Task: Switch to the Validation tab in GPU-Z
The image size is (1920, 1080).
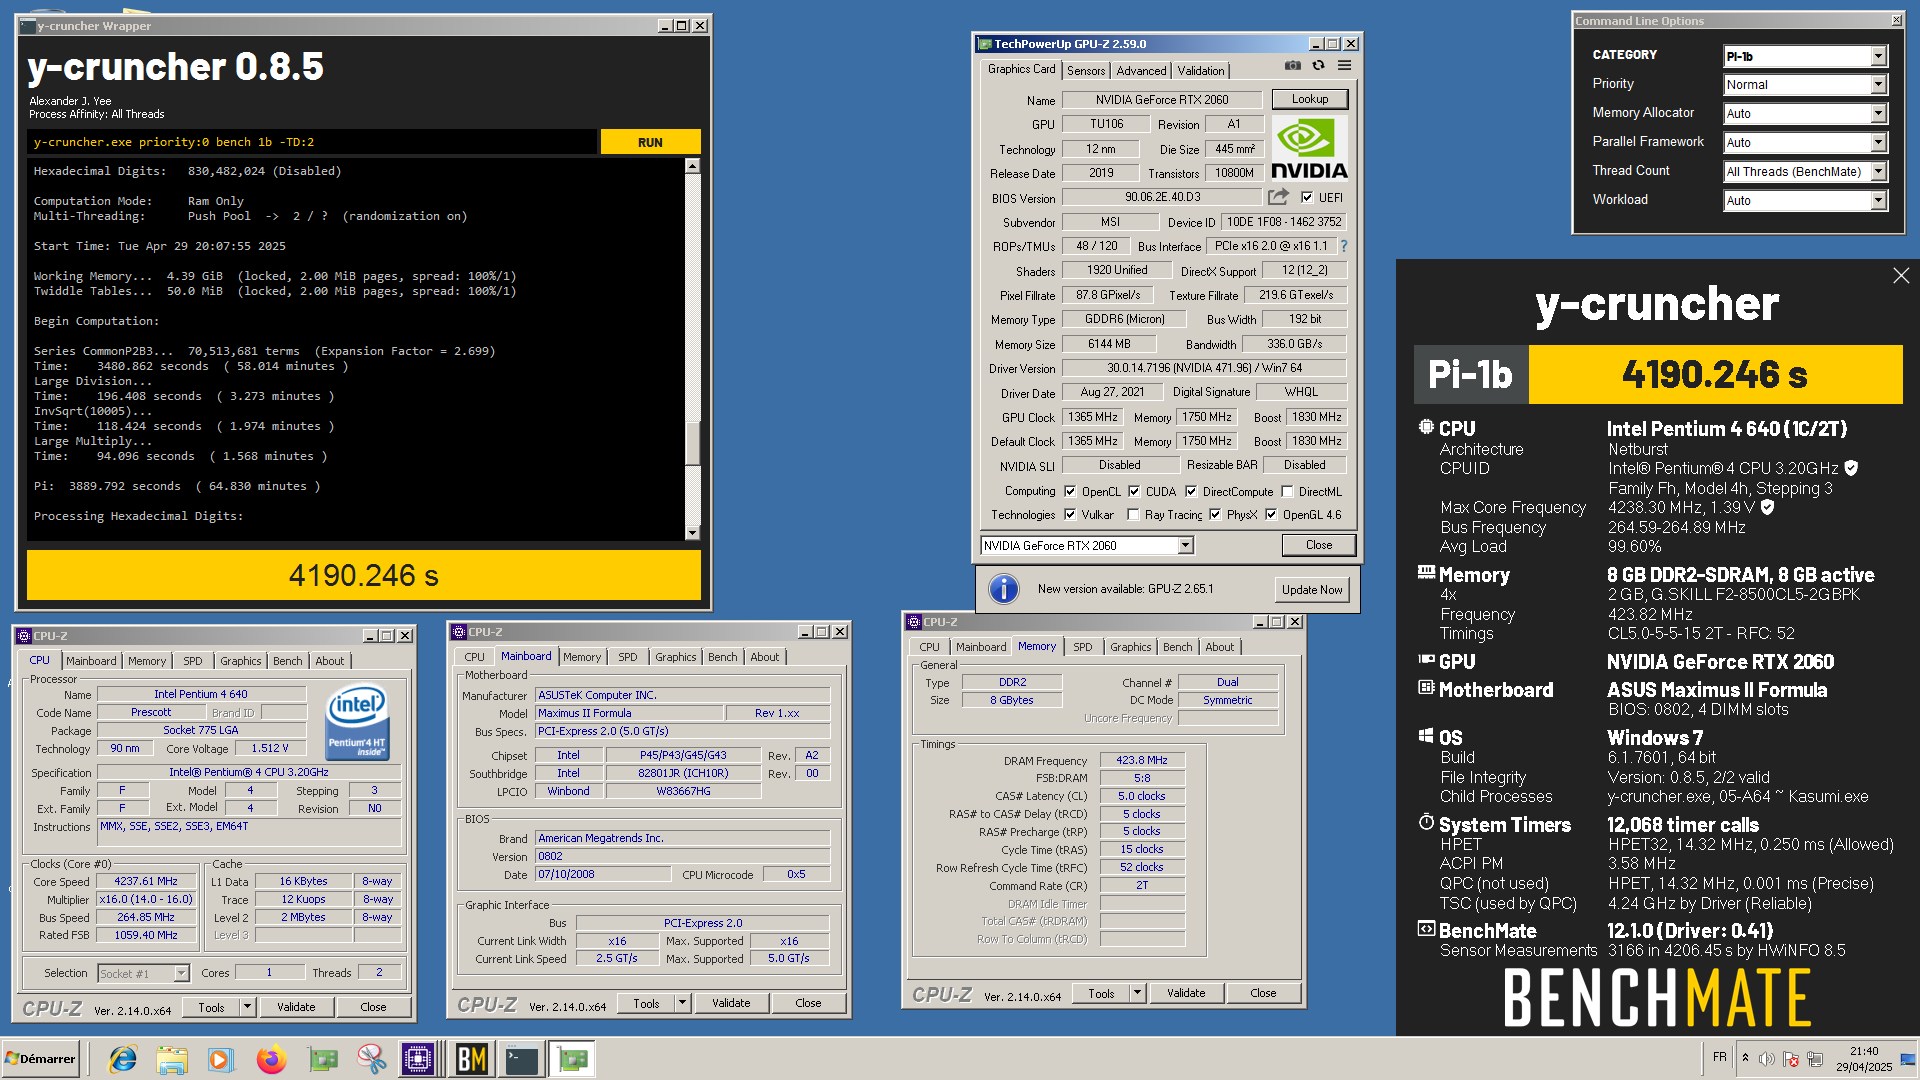Action: pyautogui.click(x=1200, y=71)
